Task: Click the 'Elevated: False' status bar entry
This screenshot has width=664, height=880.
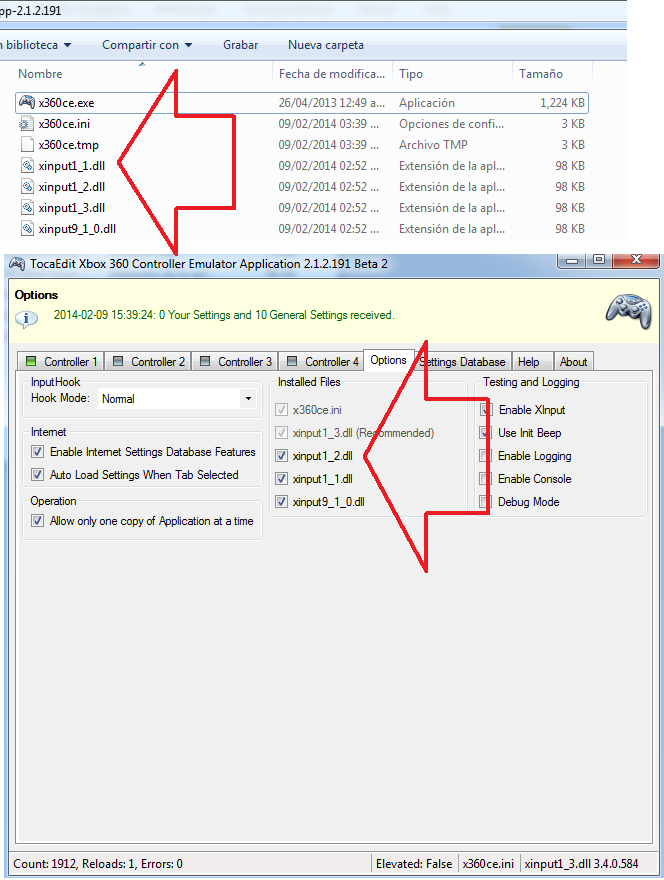Action: pyautogui.click(x=414, y=864)
